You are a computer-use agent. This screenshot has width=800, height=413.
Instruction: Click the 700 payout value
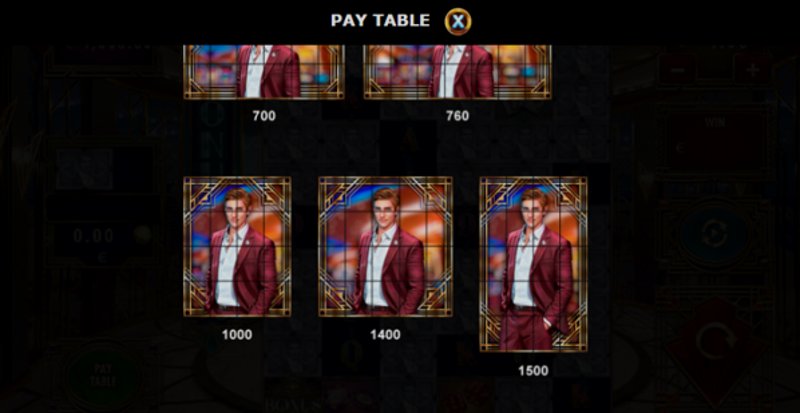tap(264, 116)
